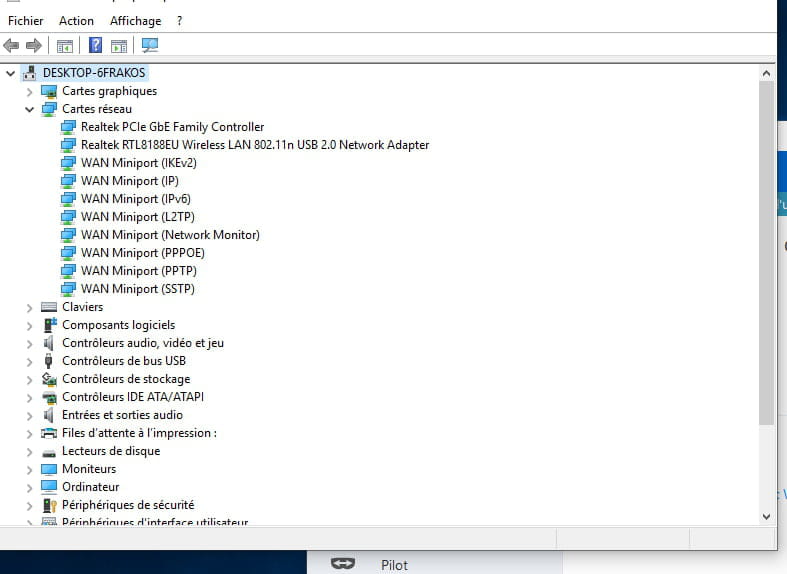
Task: Collapse the DESKTOP-6FRAKOS root node
Action: point(11,73)
